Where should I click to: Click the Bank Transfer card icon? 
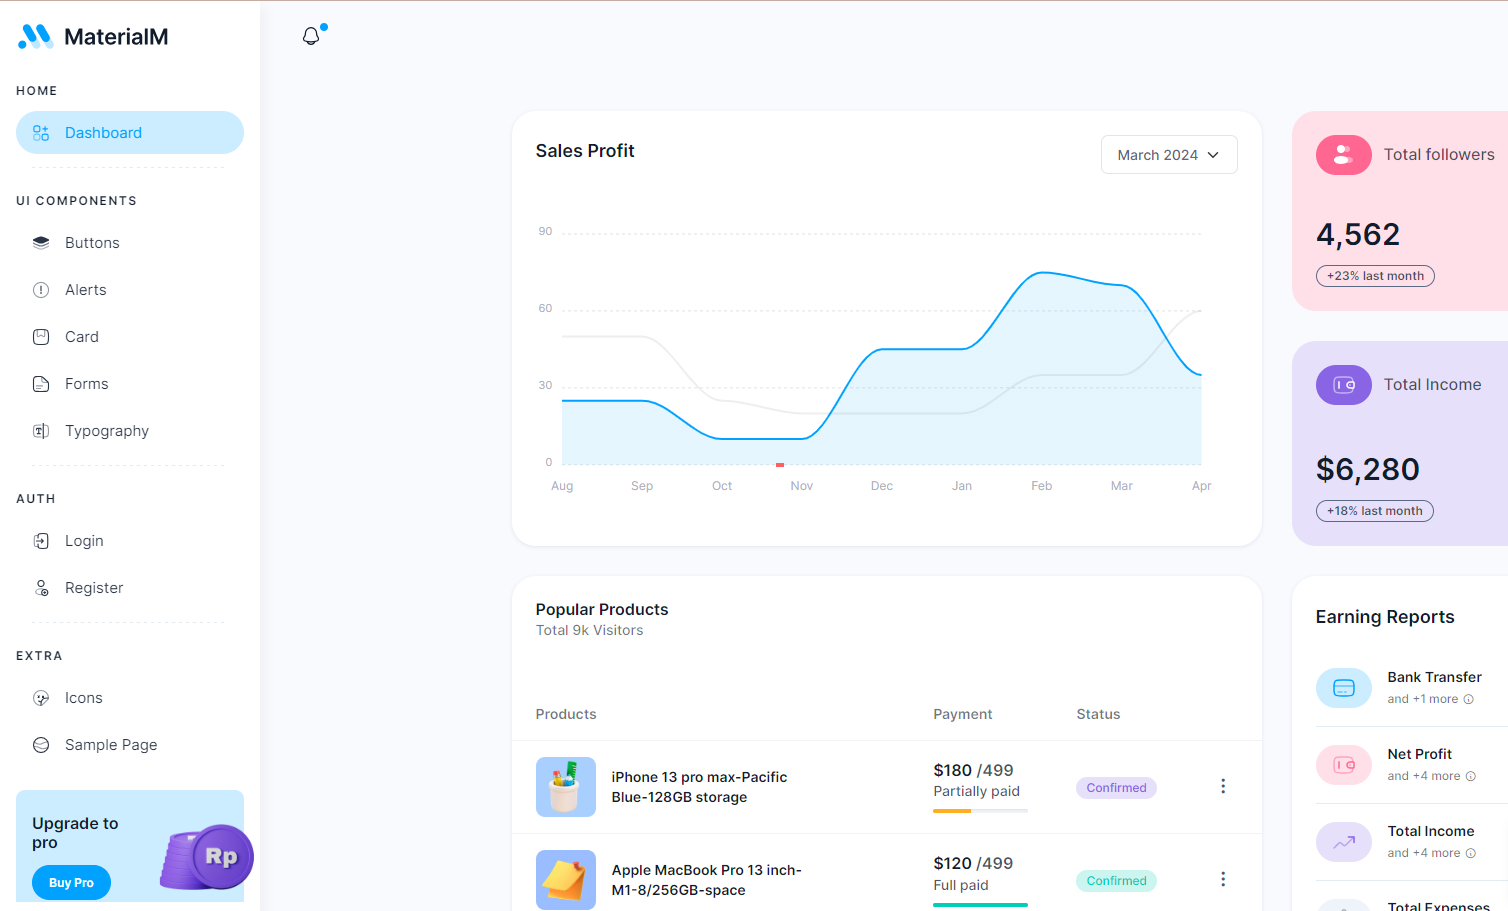[x=1343, y=688]
